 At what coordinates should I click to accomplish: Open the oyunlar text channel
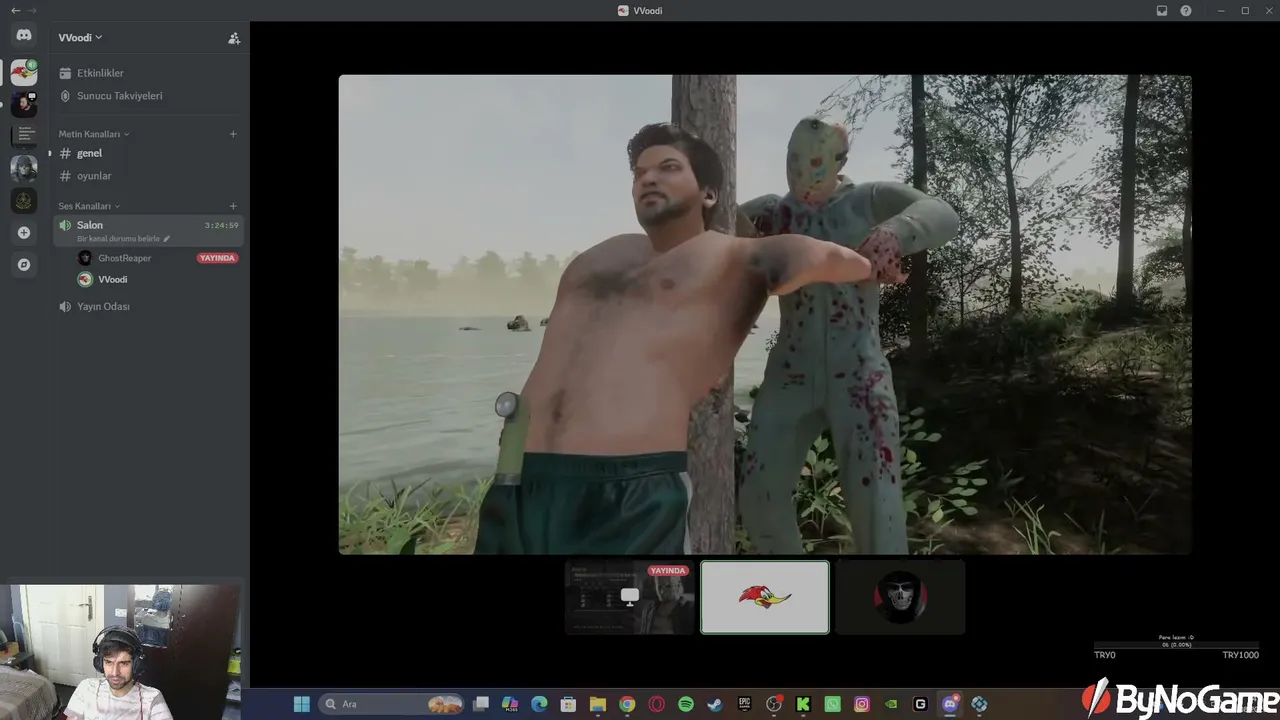click(x=150, y=176)
